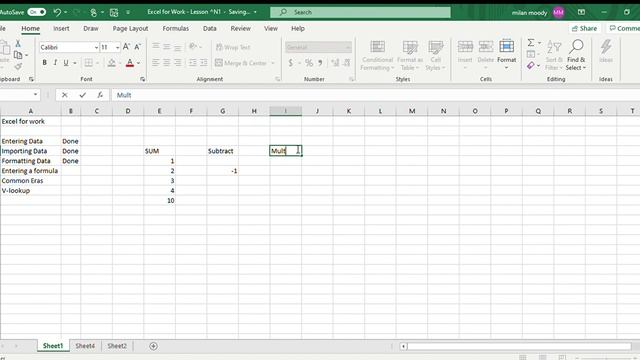Click the Comma Style icon
The height and width of the screenshot is (360, 640).
(320, 63)
